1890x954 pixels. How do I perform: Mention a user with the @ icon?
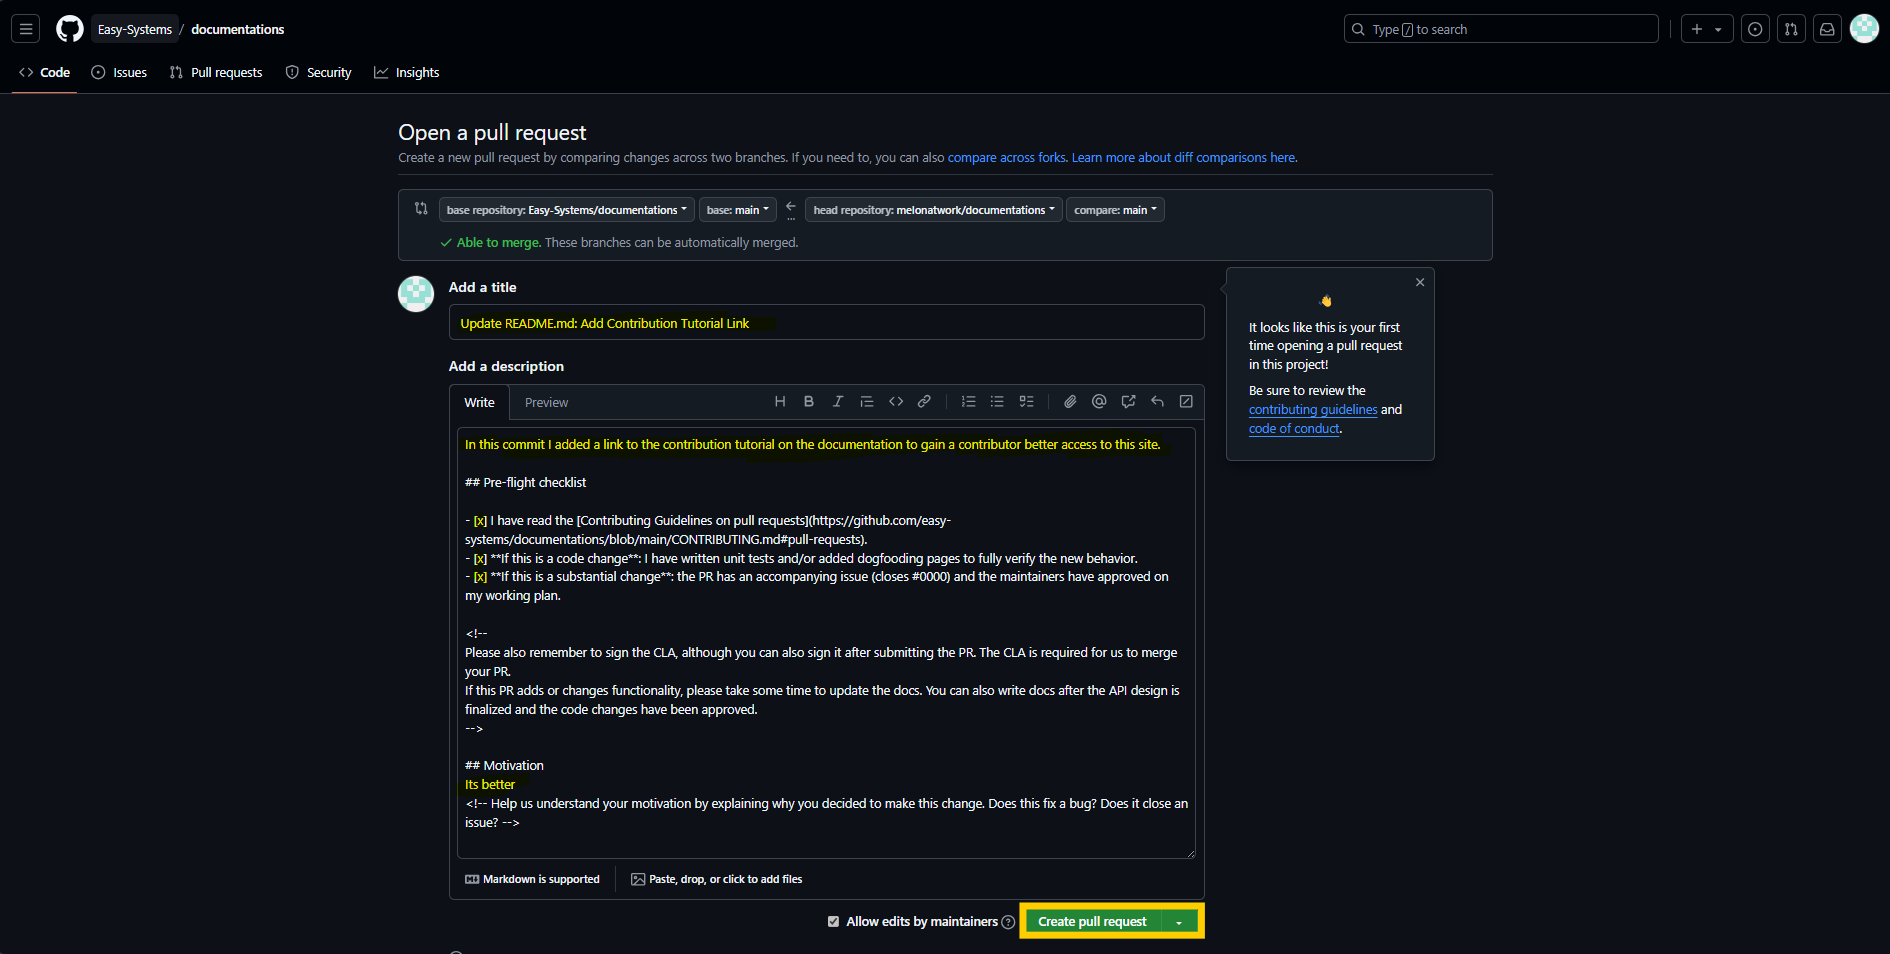coord(1099,402)
